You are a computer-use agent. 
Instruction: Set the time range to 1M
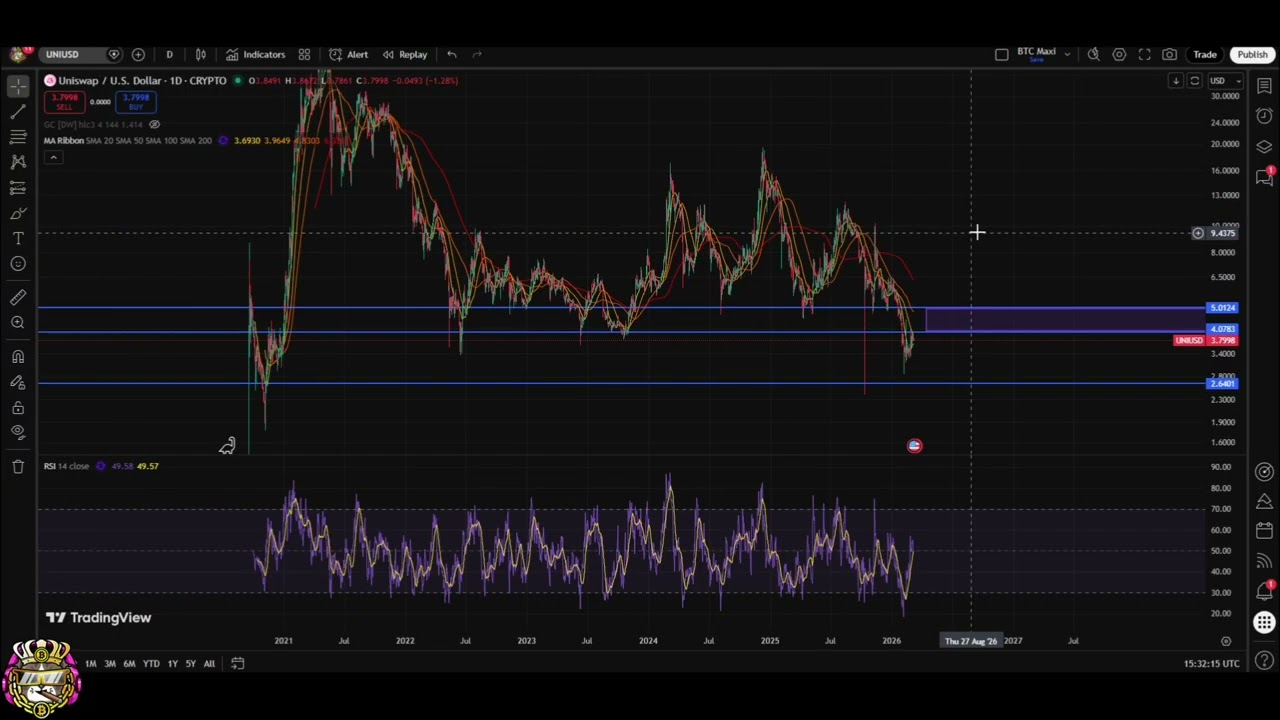pyautogui.click(x=90, y=664)
